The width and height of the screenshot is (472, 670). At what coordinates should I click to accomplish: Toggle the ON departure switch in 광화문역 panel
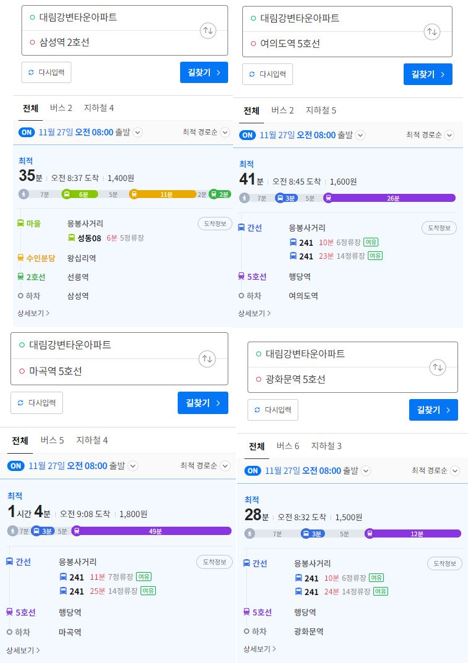pyautogui.click(x=253, y=471)
